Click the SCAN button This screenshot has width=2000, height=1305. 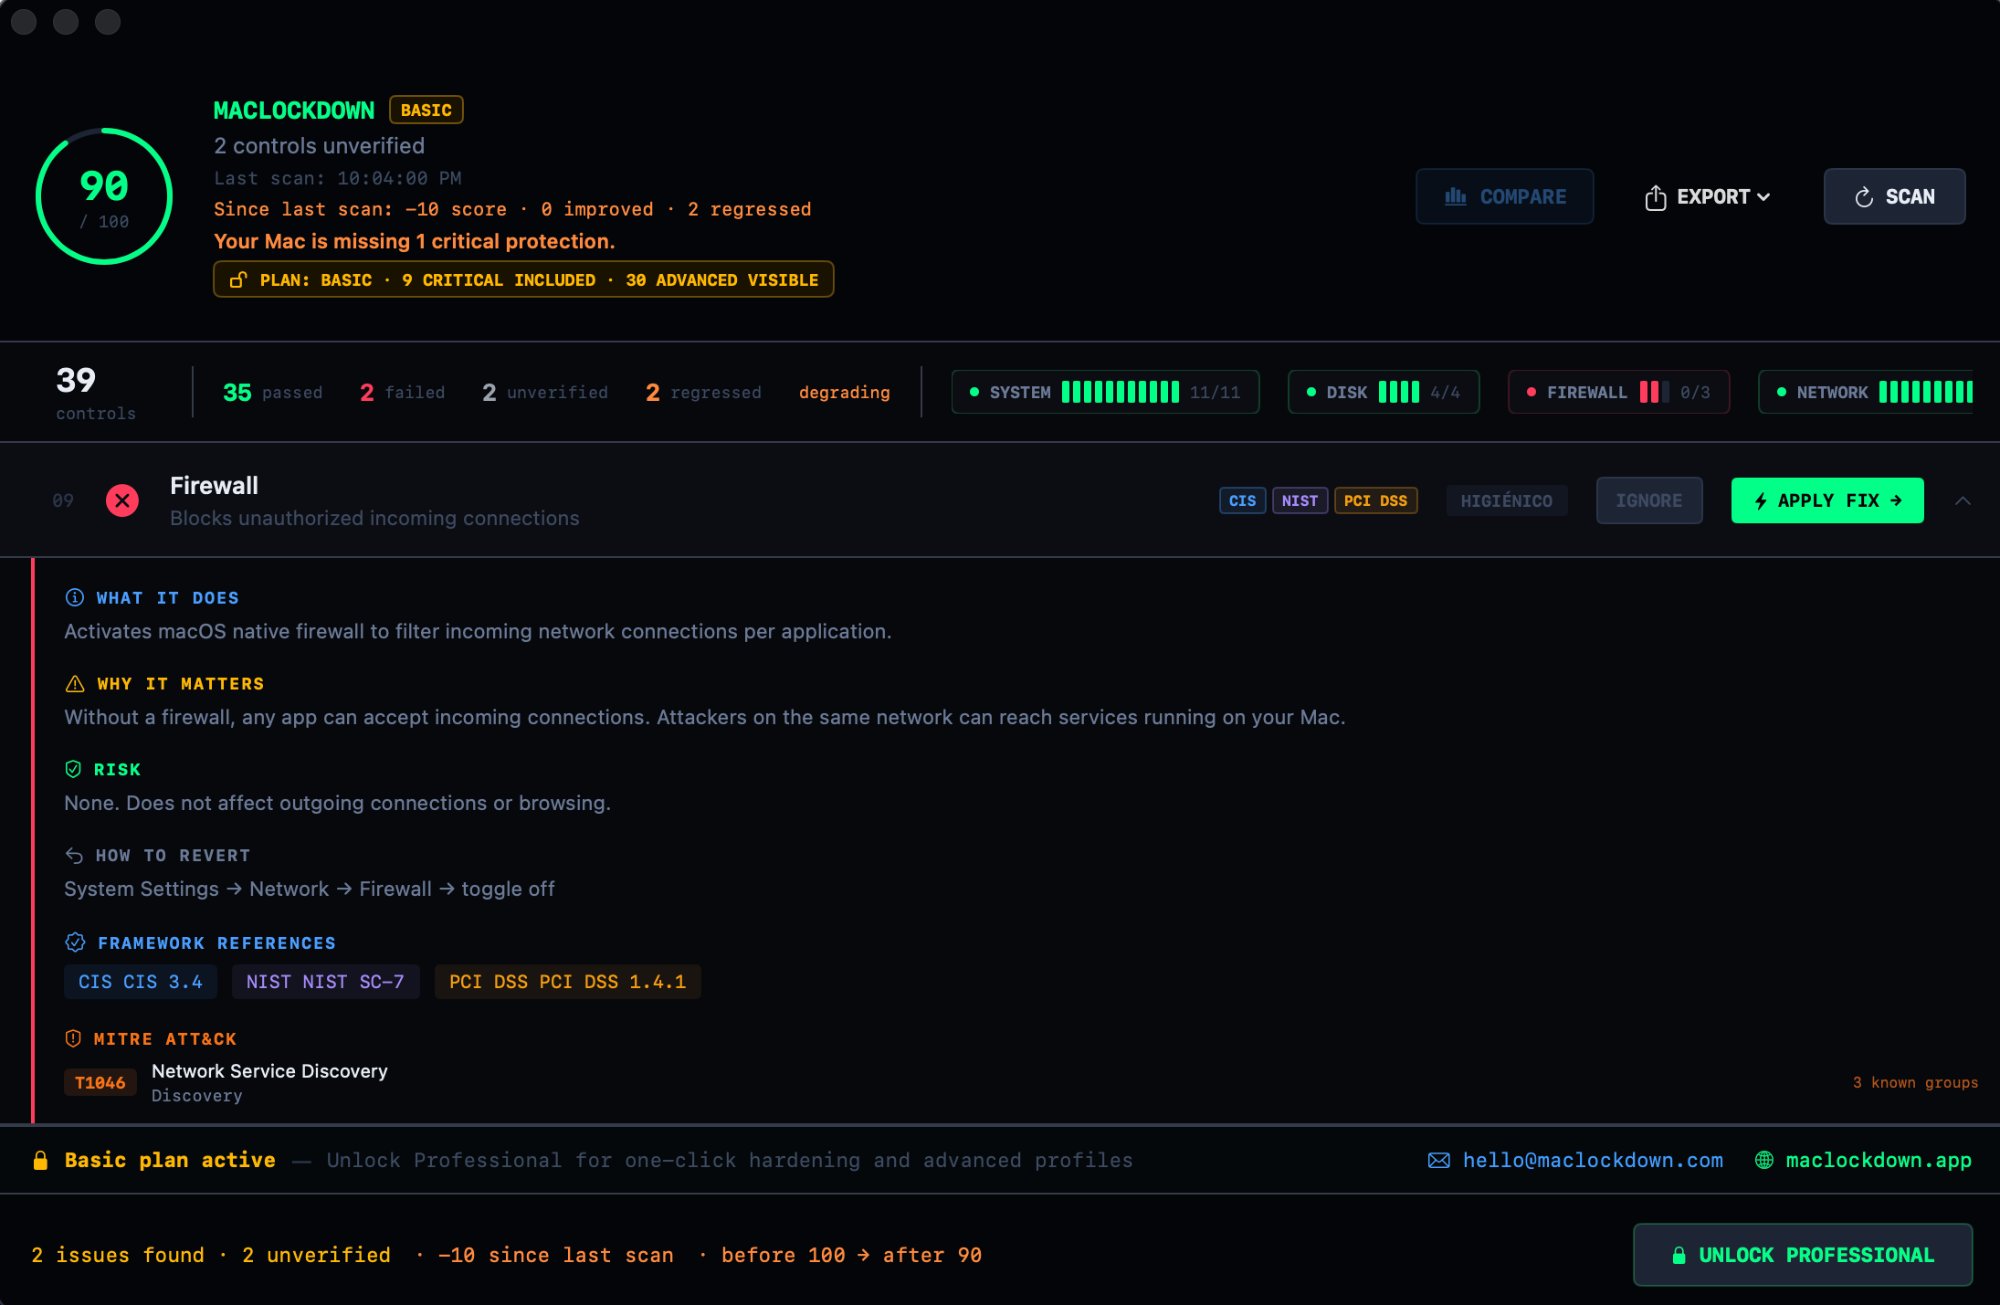click(1894, 197)
